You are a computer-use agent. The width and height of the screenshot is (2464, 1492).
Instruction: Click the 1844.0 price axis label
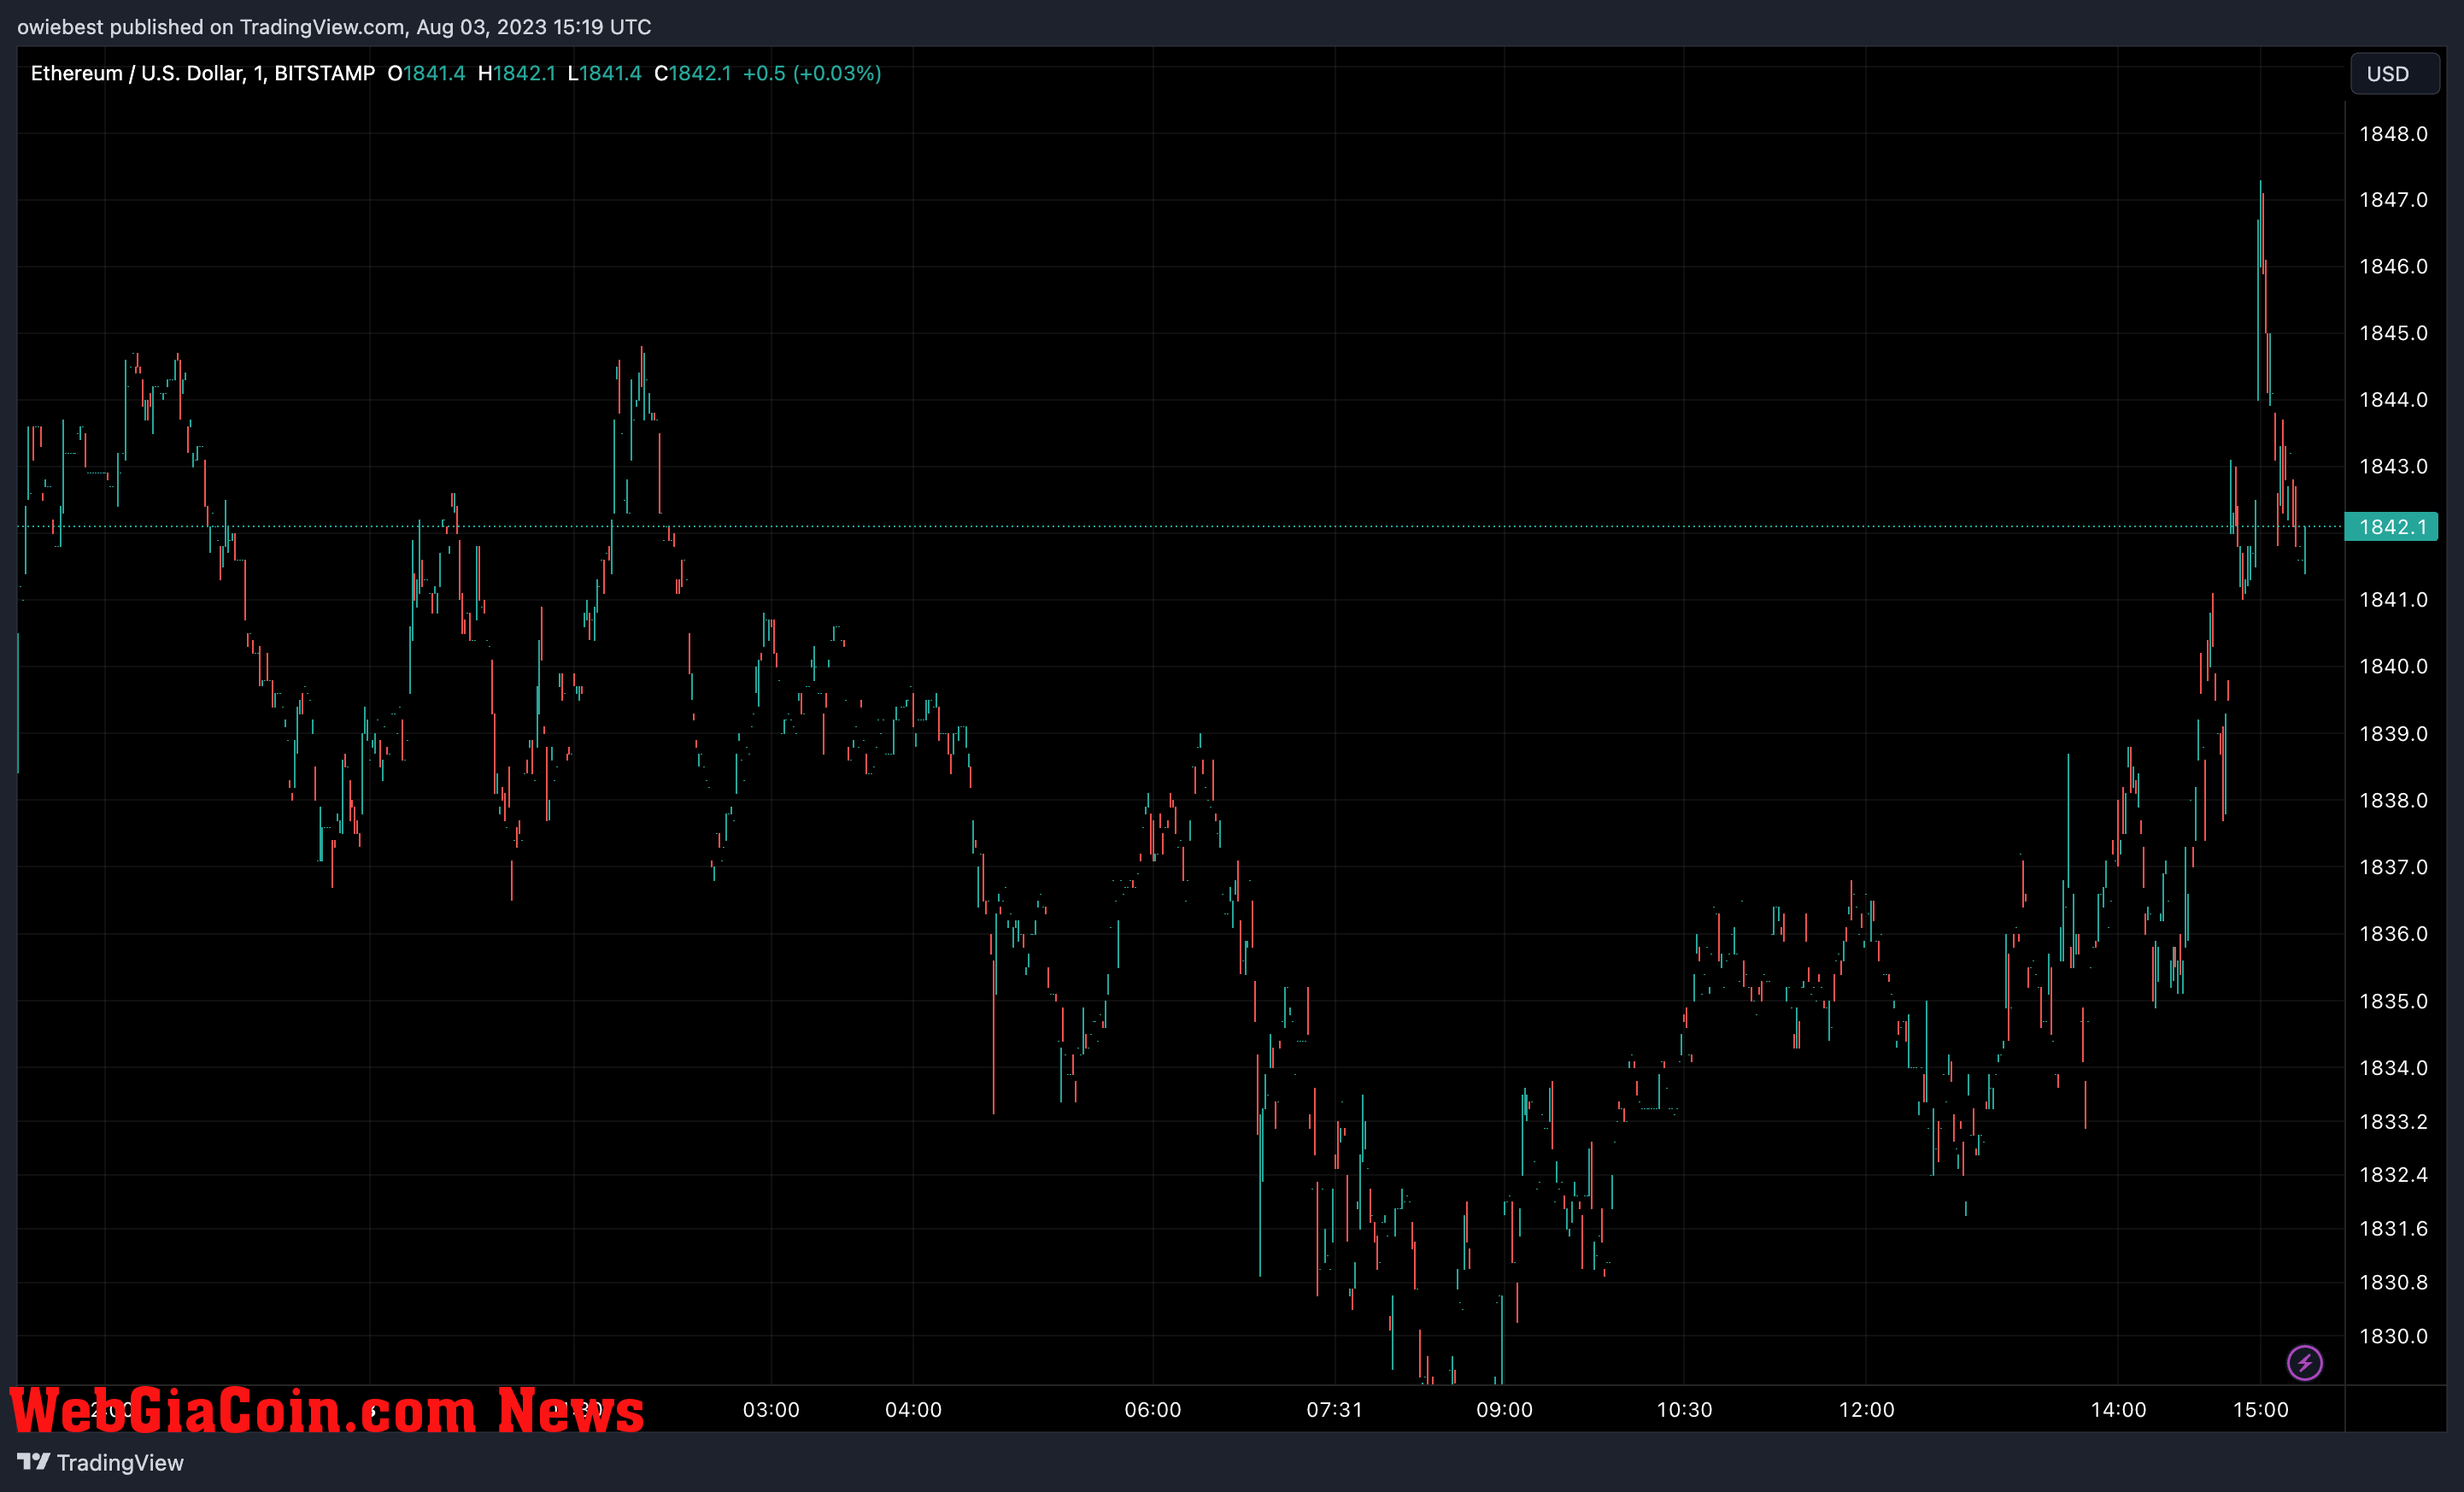point(2393,400)
